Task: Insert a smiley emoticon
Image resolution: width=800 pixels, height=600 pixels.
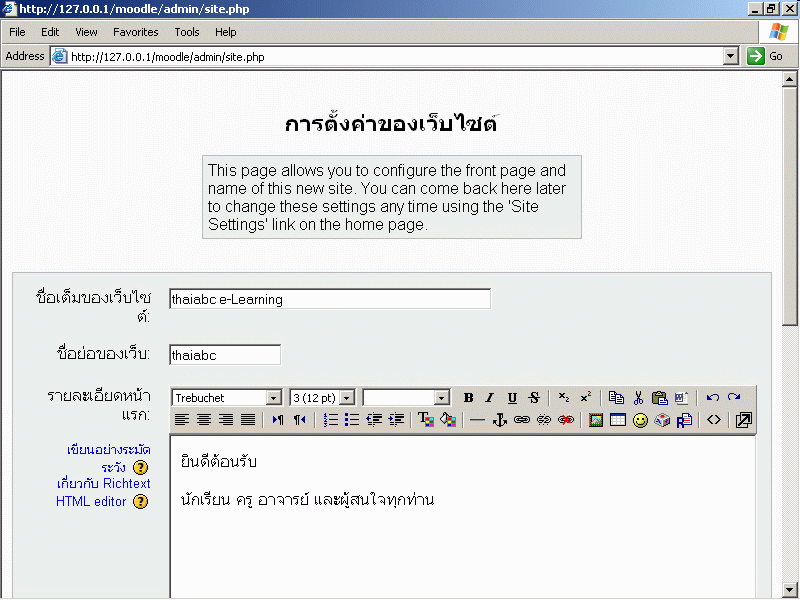Action: coord(640,420)
